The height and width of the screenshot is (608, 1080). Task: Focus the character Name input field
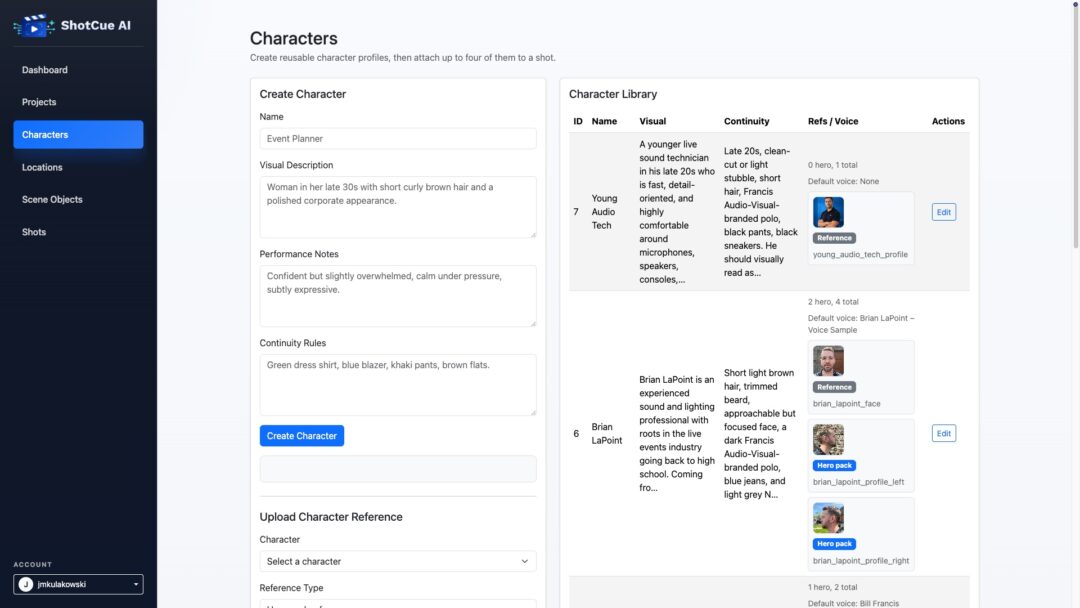397,138
